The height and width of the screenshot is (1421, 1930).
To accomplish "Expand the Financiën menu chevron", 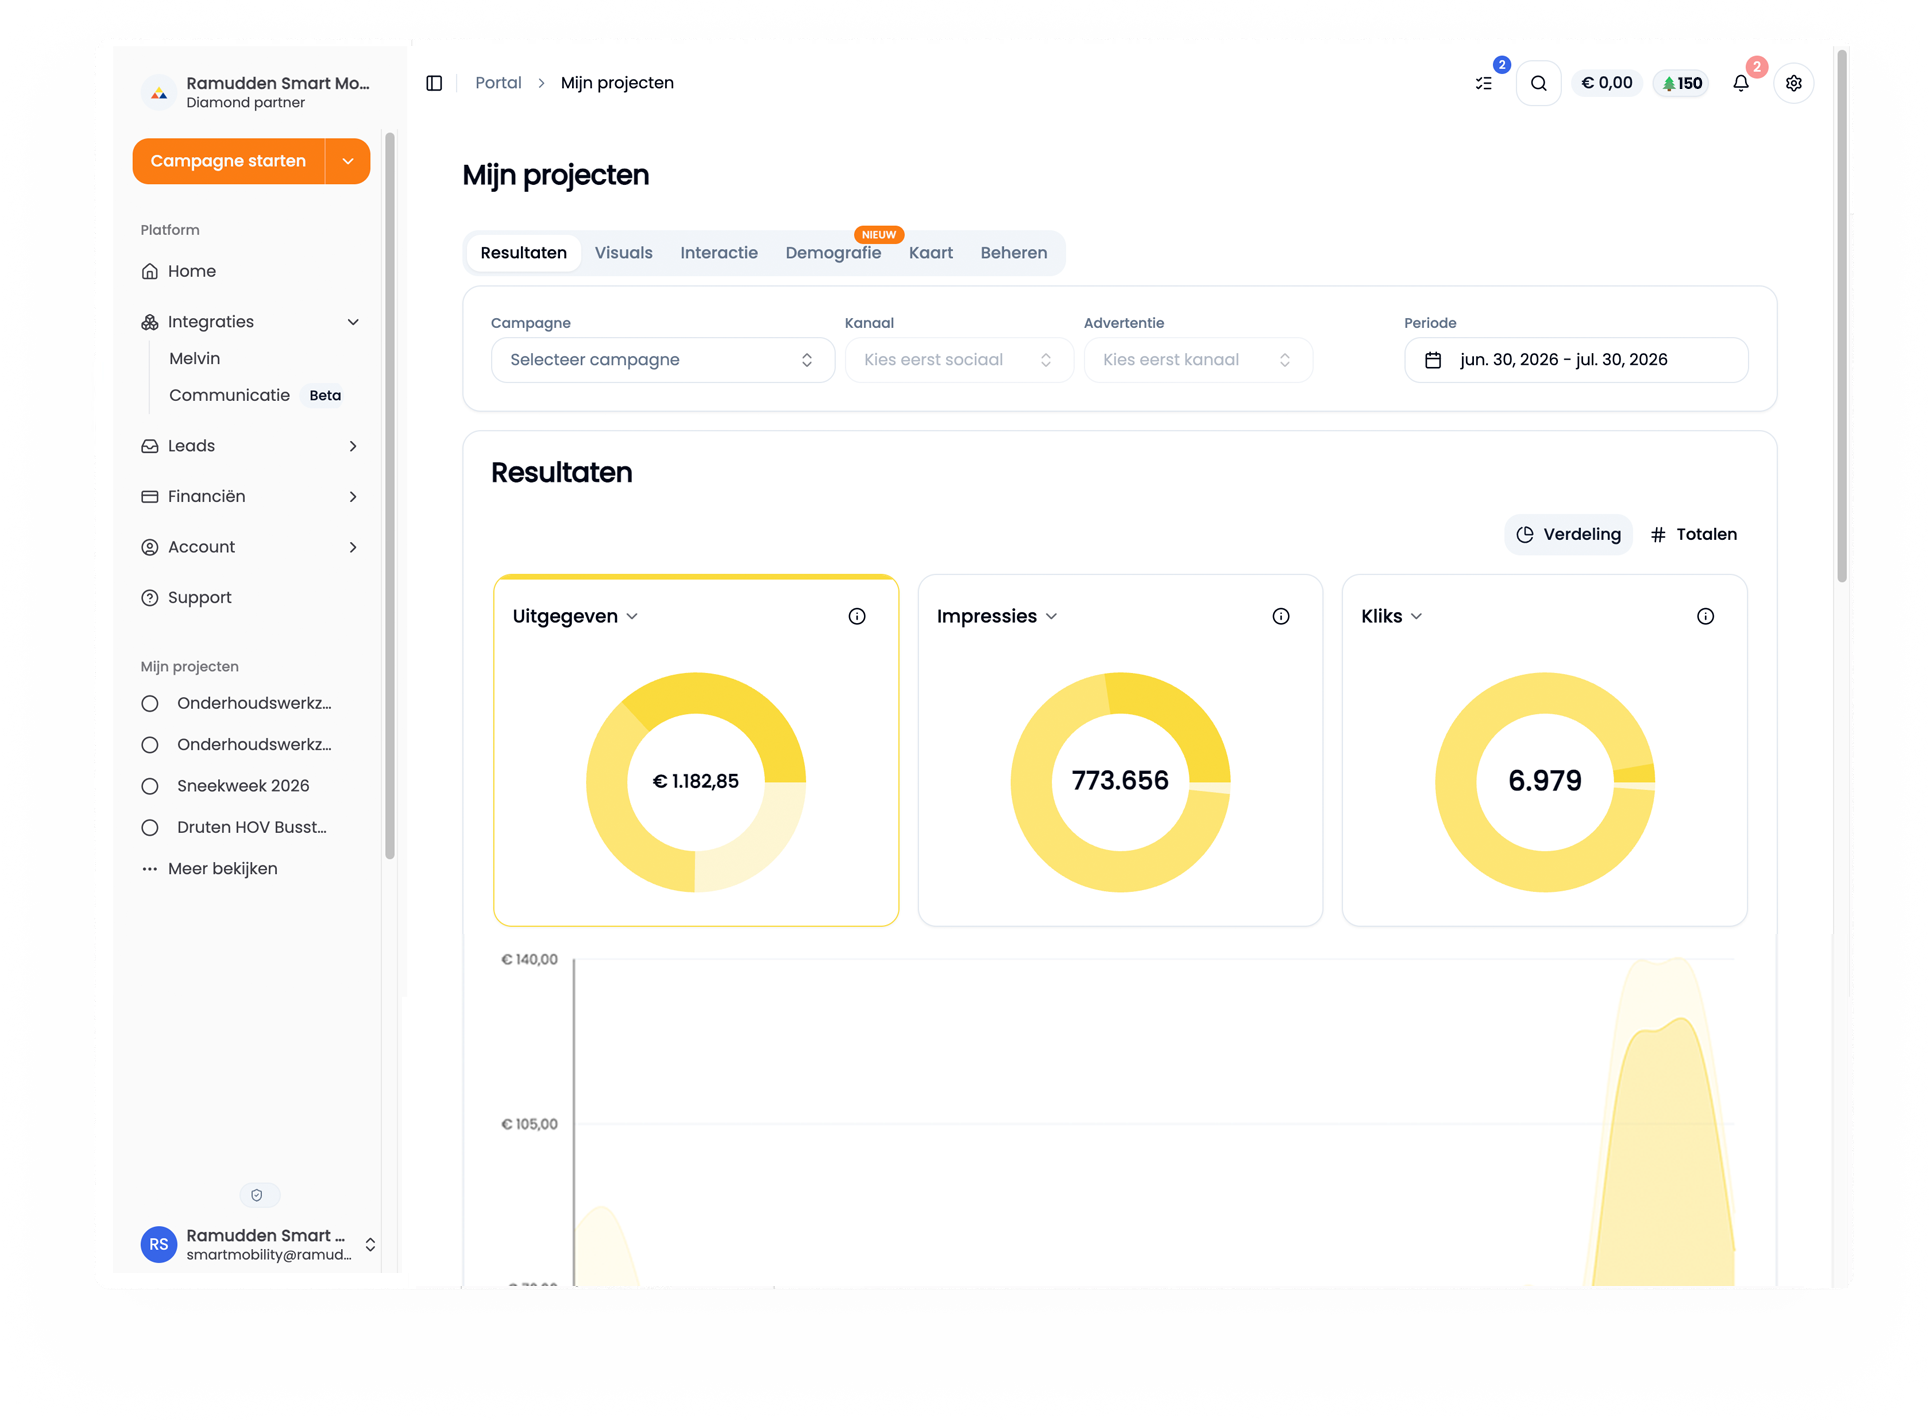I will (353, 497).
